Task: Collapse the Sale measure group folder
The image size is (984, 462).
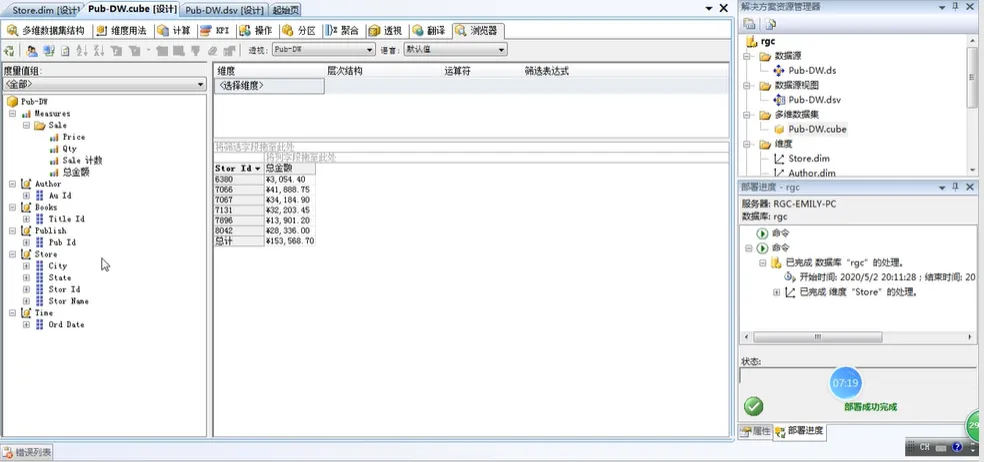Action: click(x=26, y=126)
